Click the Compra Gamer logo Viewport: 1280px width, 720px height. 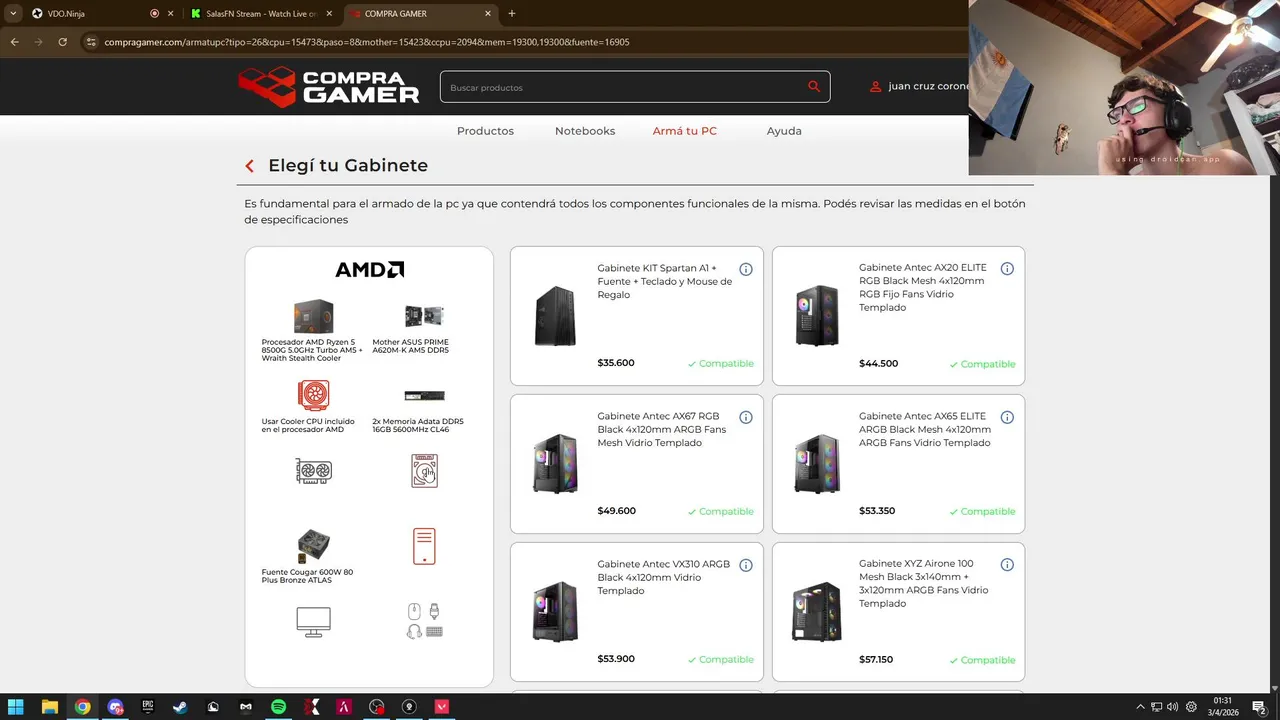pos(329,87)
